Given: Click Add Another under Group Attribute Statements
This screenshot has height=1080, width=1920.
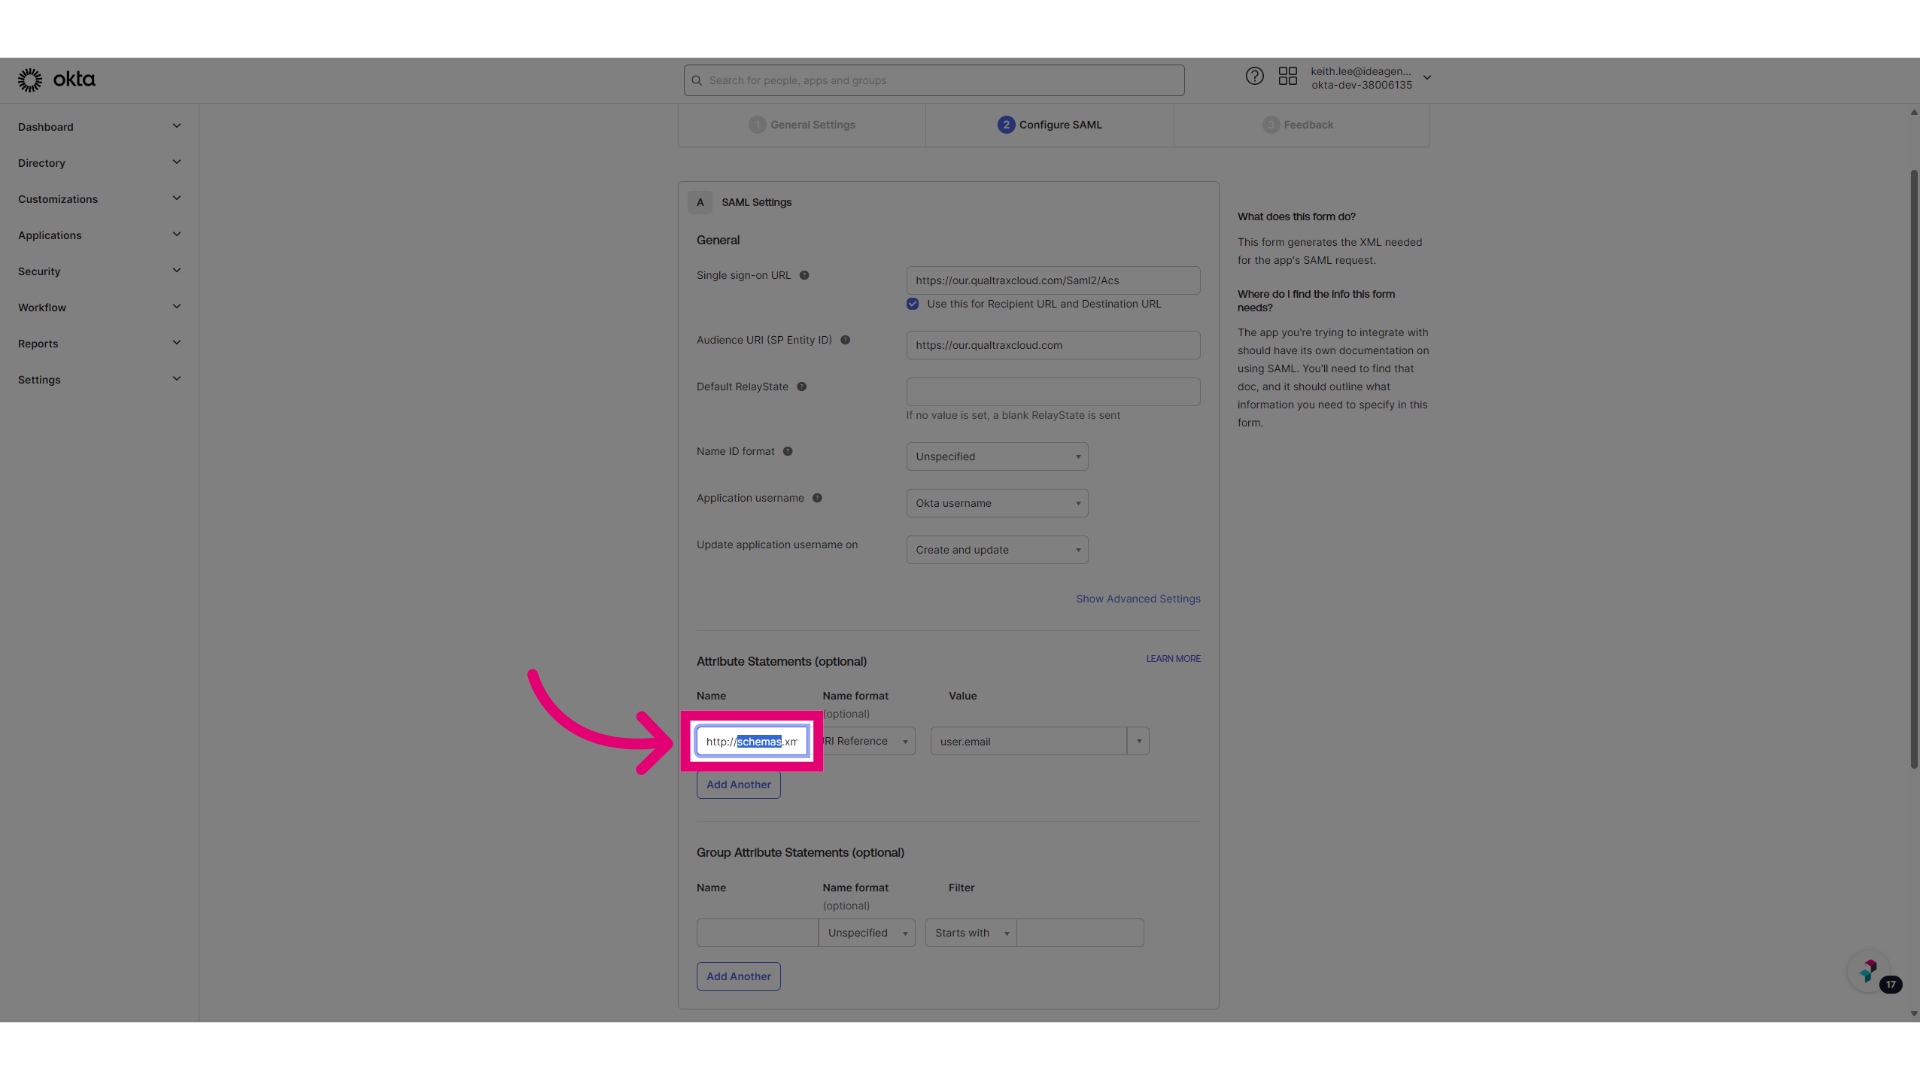Looking at the screenshot, I should coord(739,977).
